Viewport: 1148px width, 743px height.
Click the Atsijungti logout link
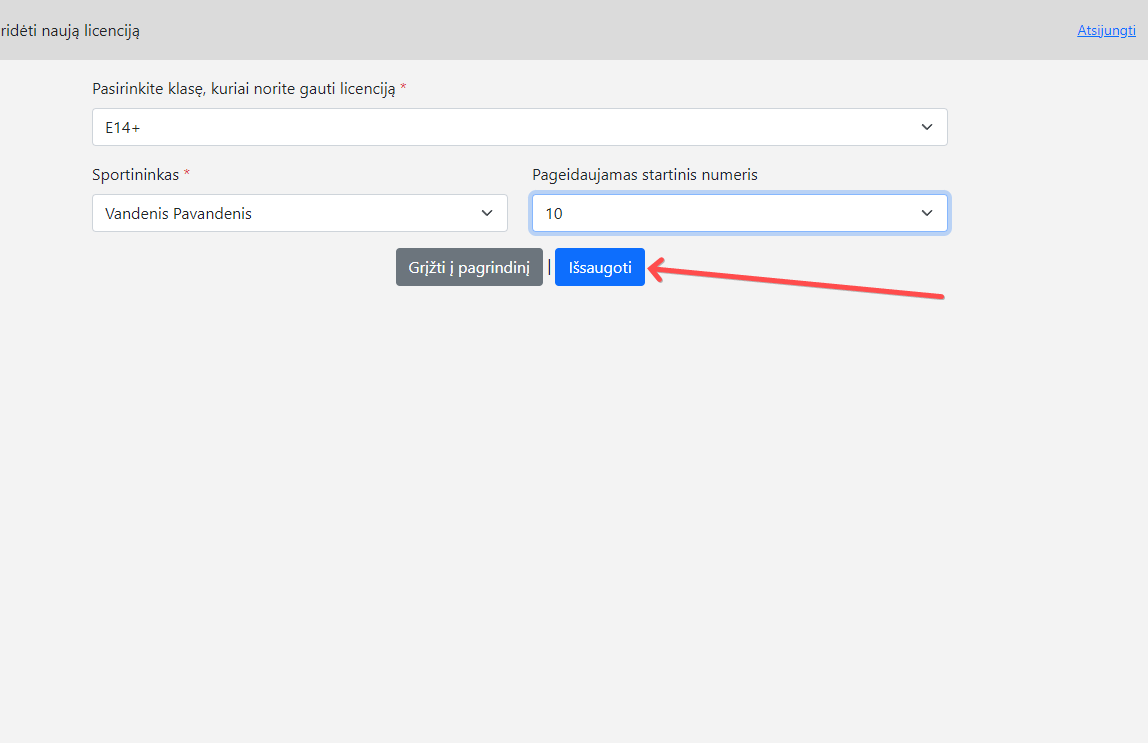coord(1106,31)
